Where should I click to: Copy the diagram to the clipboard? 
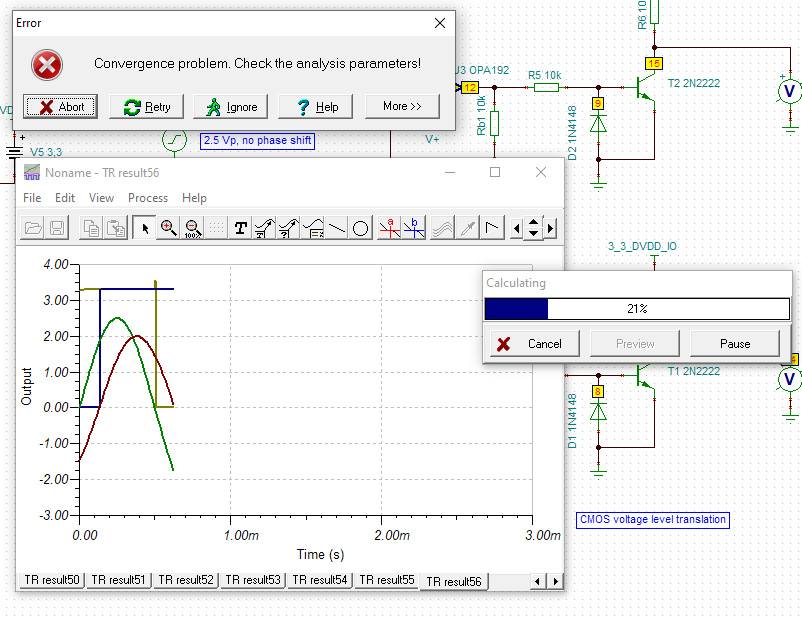[x=94, y=228]
